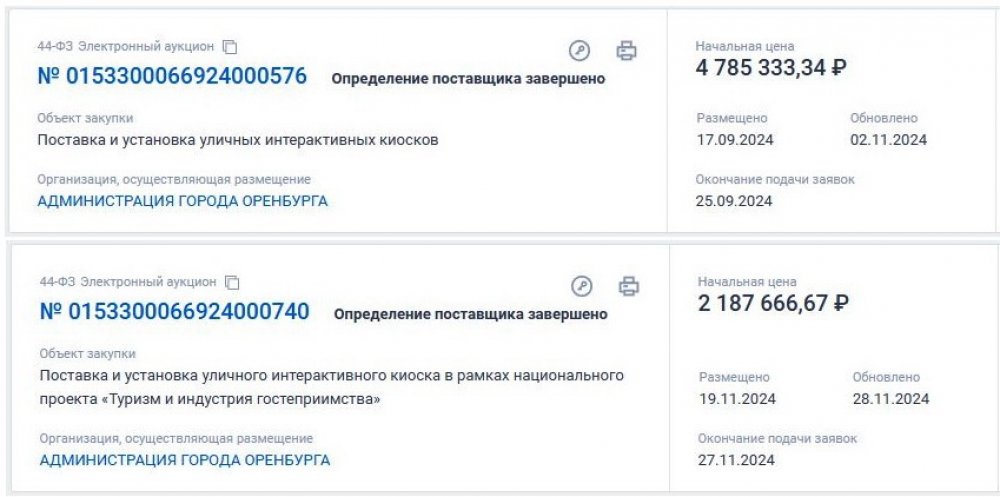Viewport: 1000px width, 497px height.
Task: Open АДМИНИСТРАЦИЯ ГОРОДА ОРЕНБУРГА link in second card
Action: coord(185,460)
